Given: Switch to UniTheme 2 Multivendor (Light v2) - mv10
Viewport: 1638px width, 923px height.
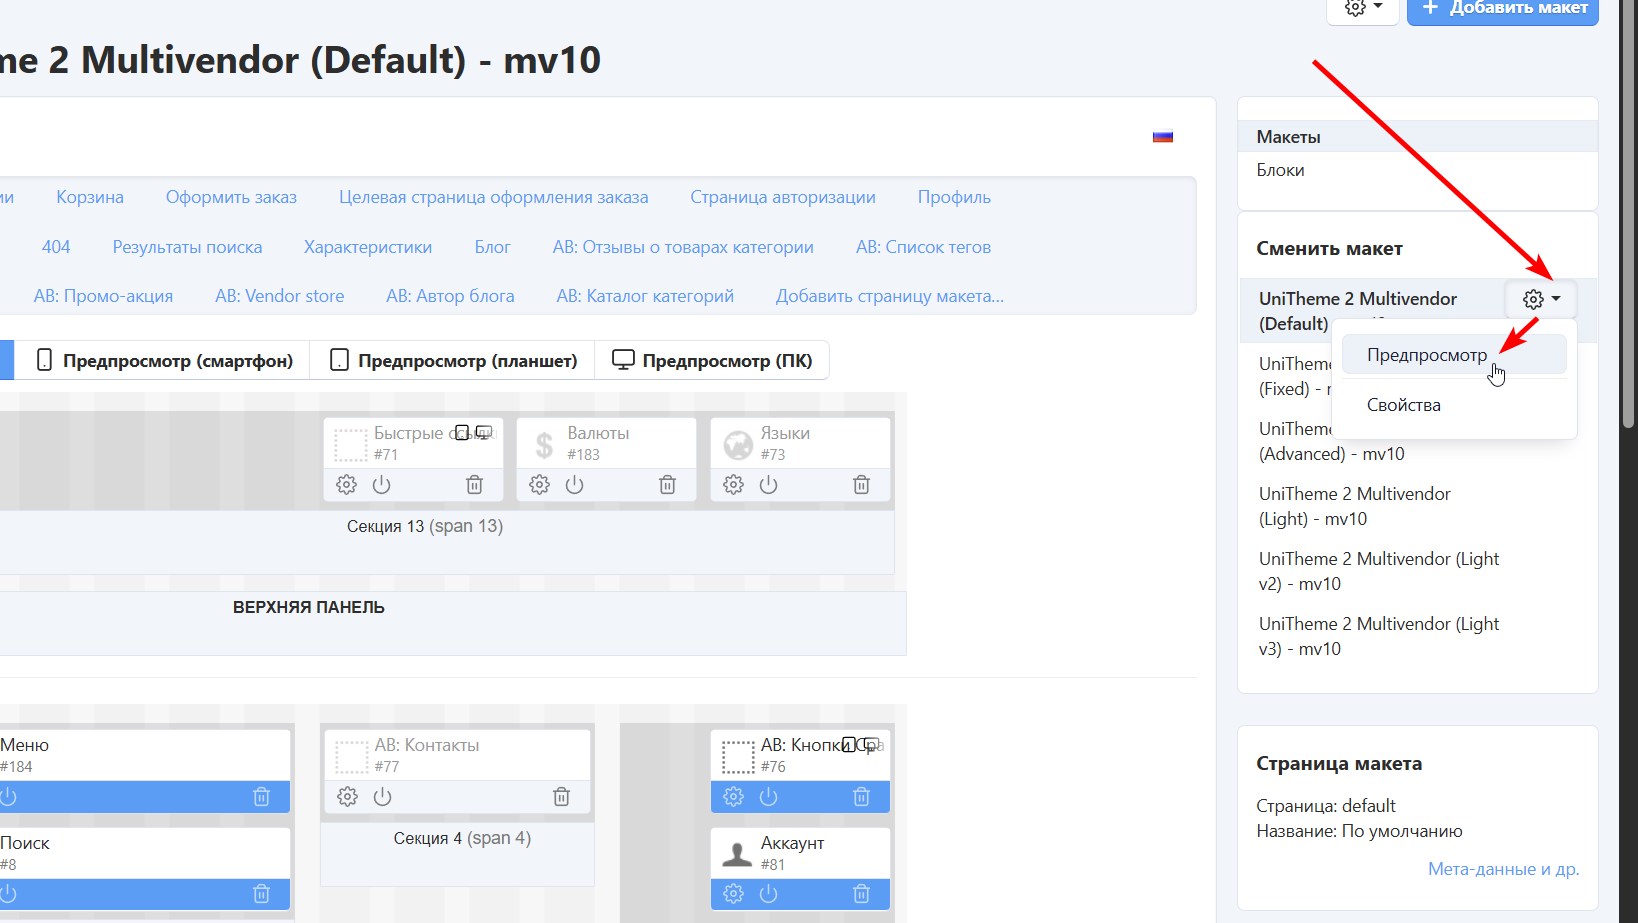Looking at the screenshot, I should coord(1379,571).
